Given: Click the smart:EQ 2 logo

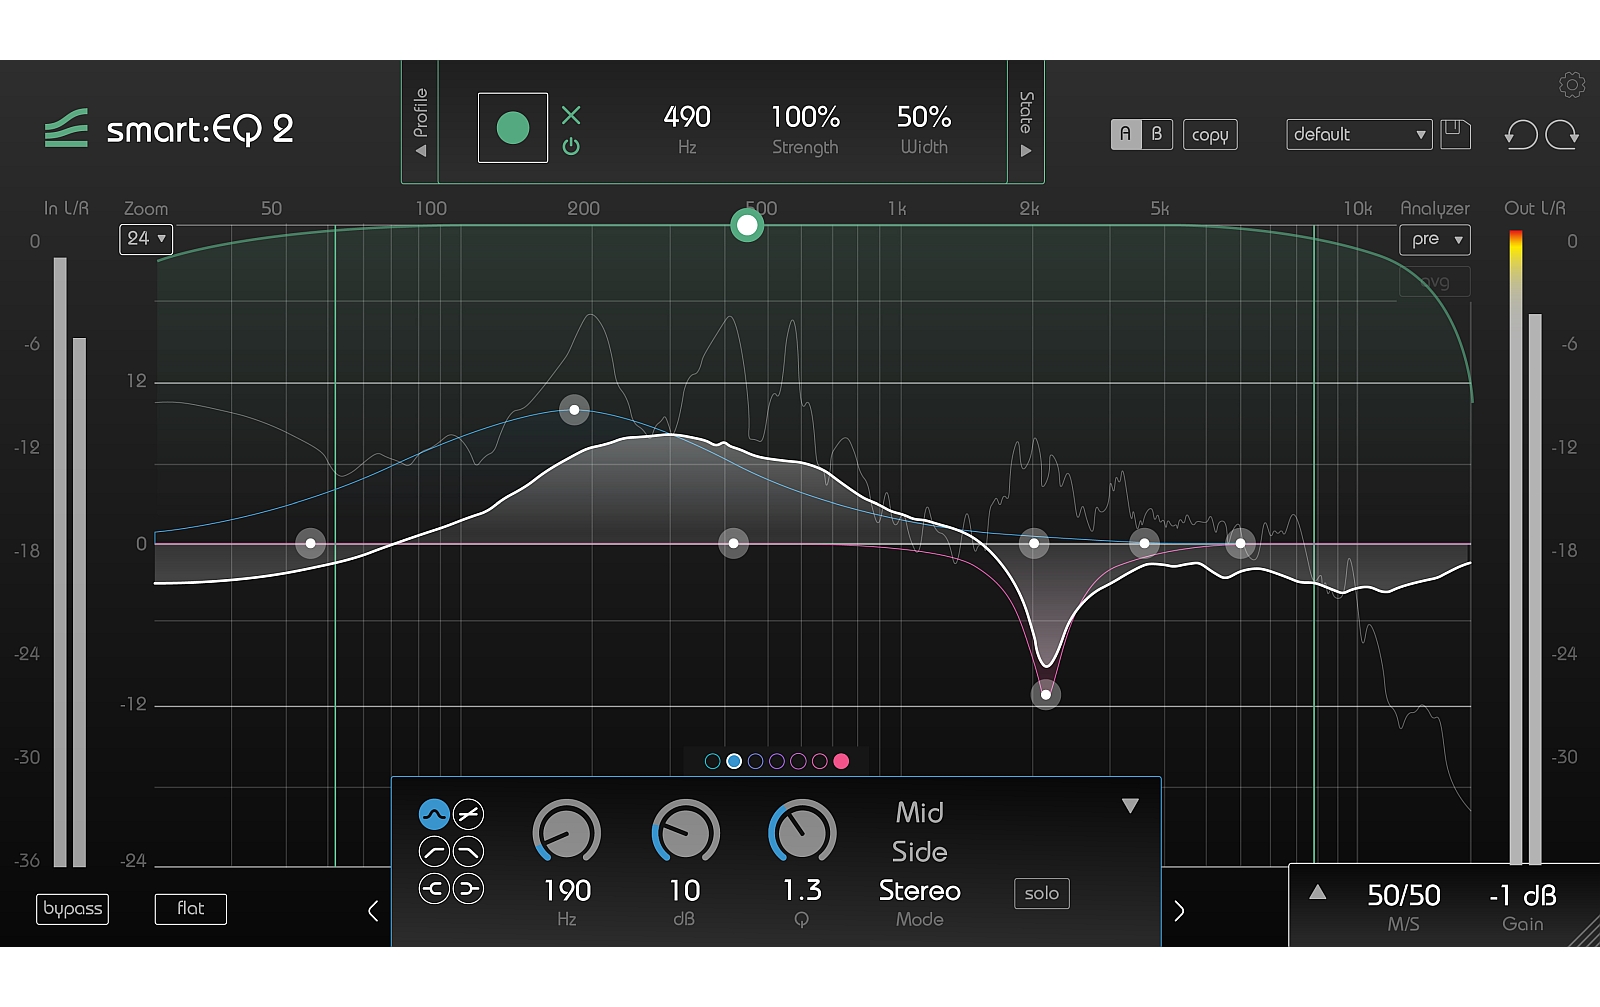Looking at the screenshot, I should tap(169, 129).
